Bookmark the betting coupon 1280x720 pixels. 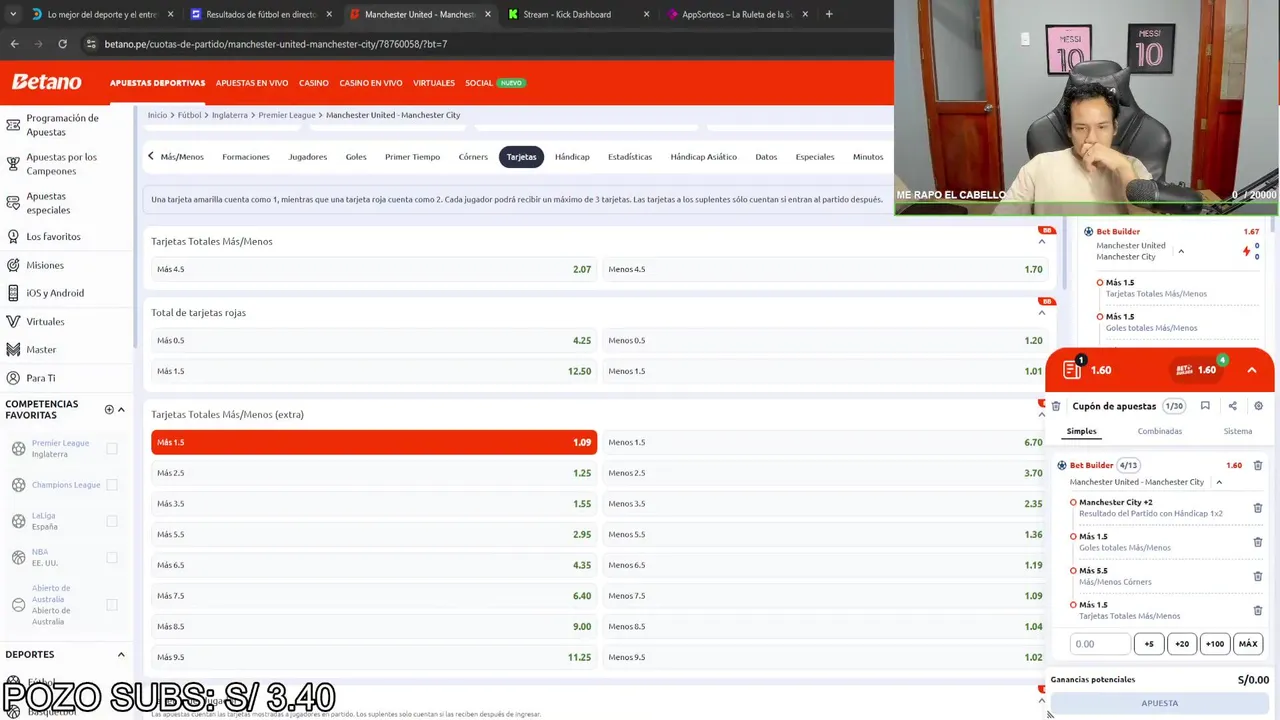[1205, 406]
